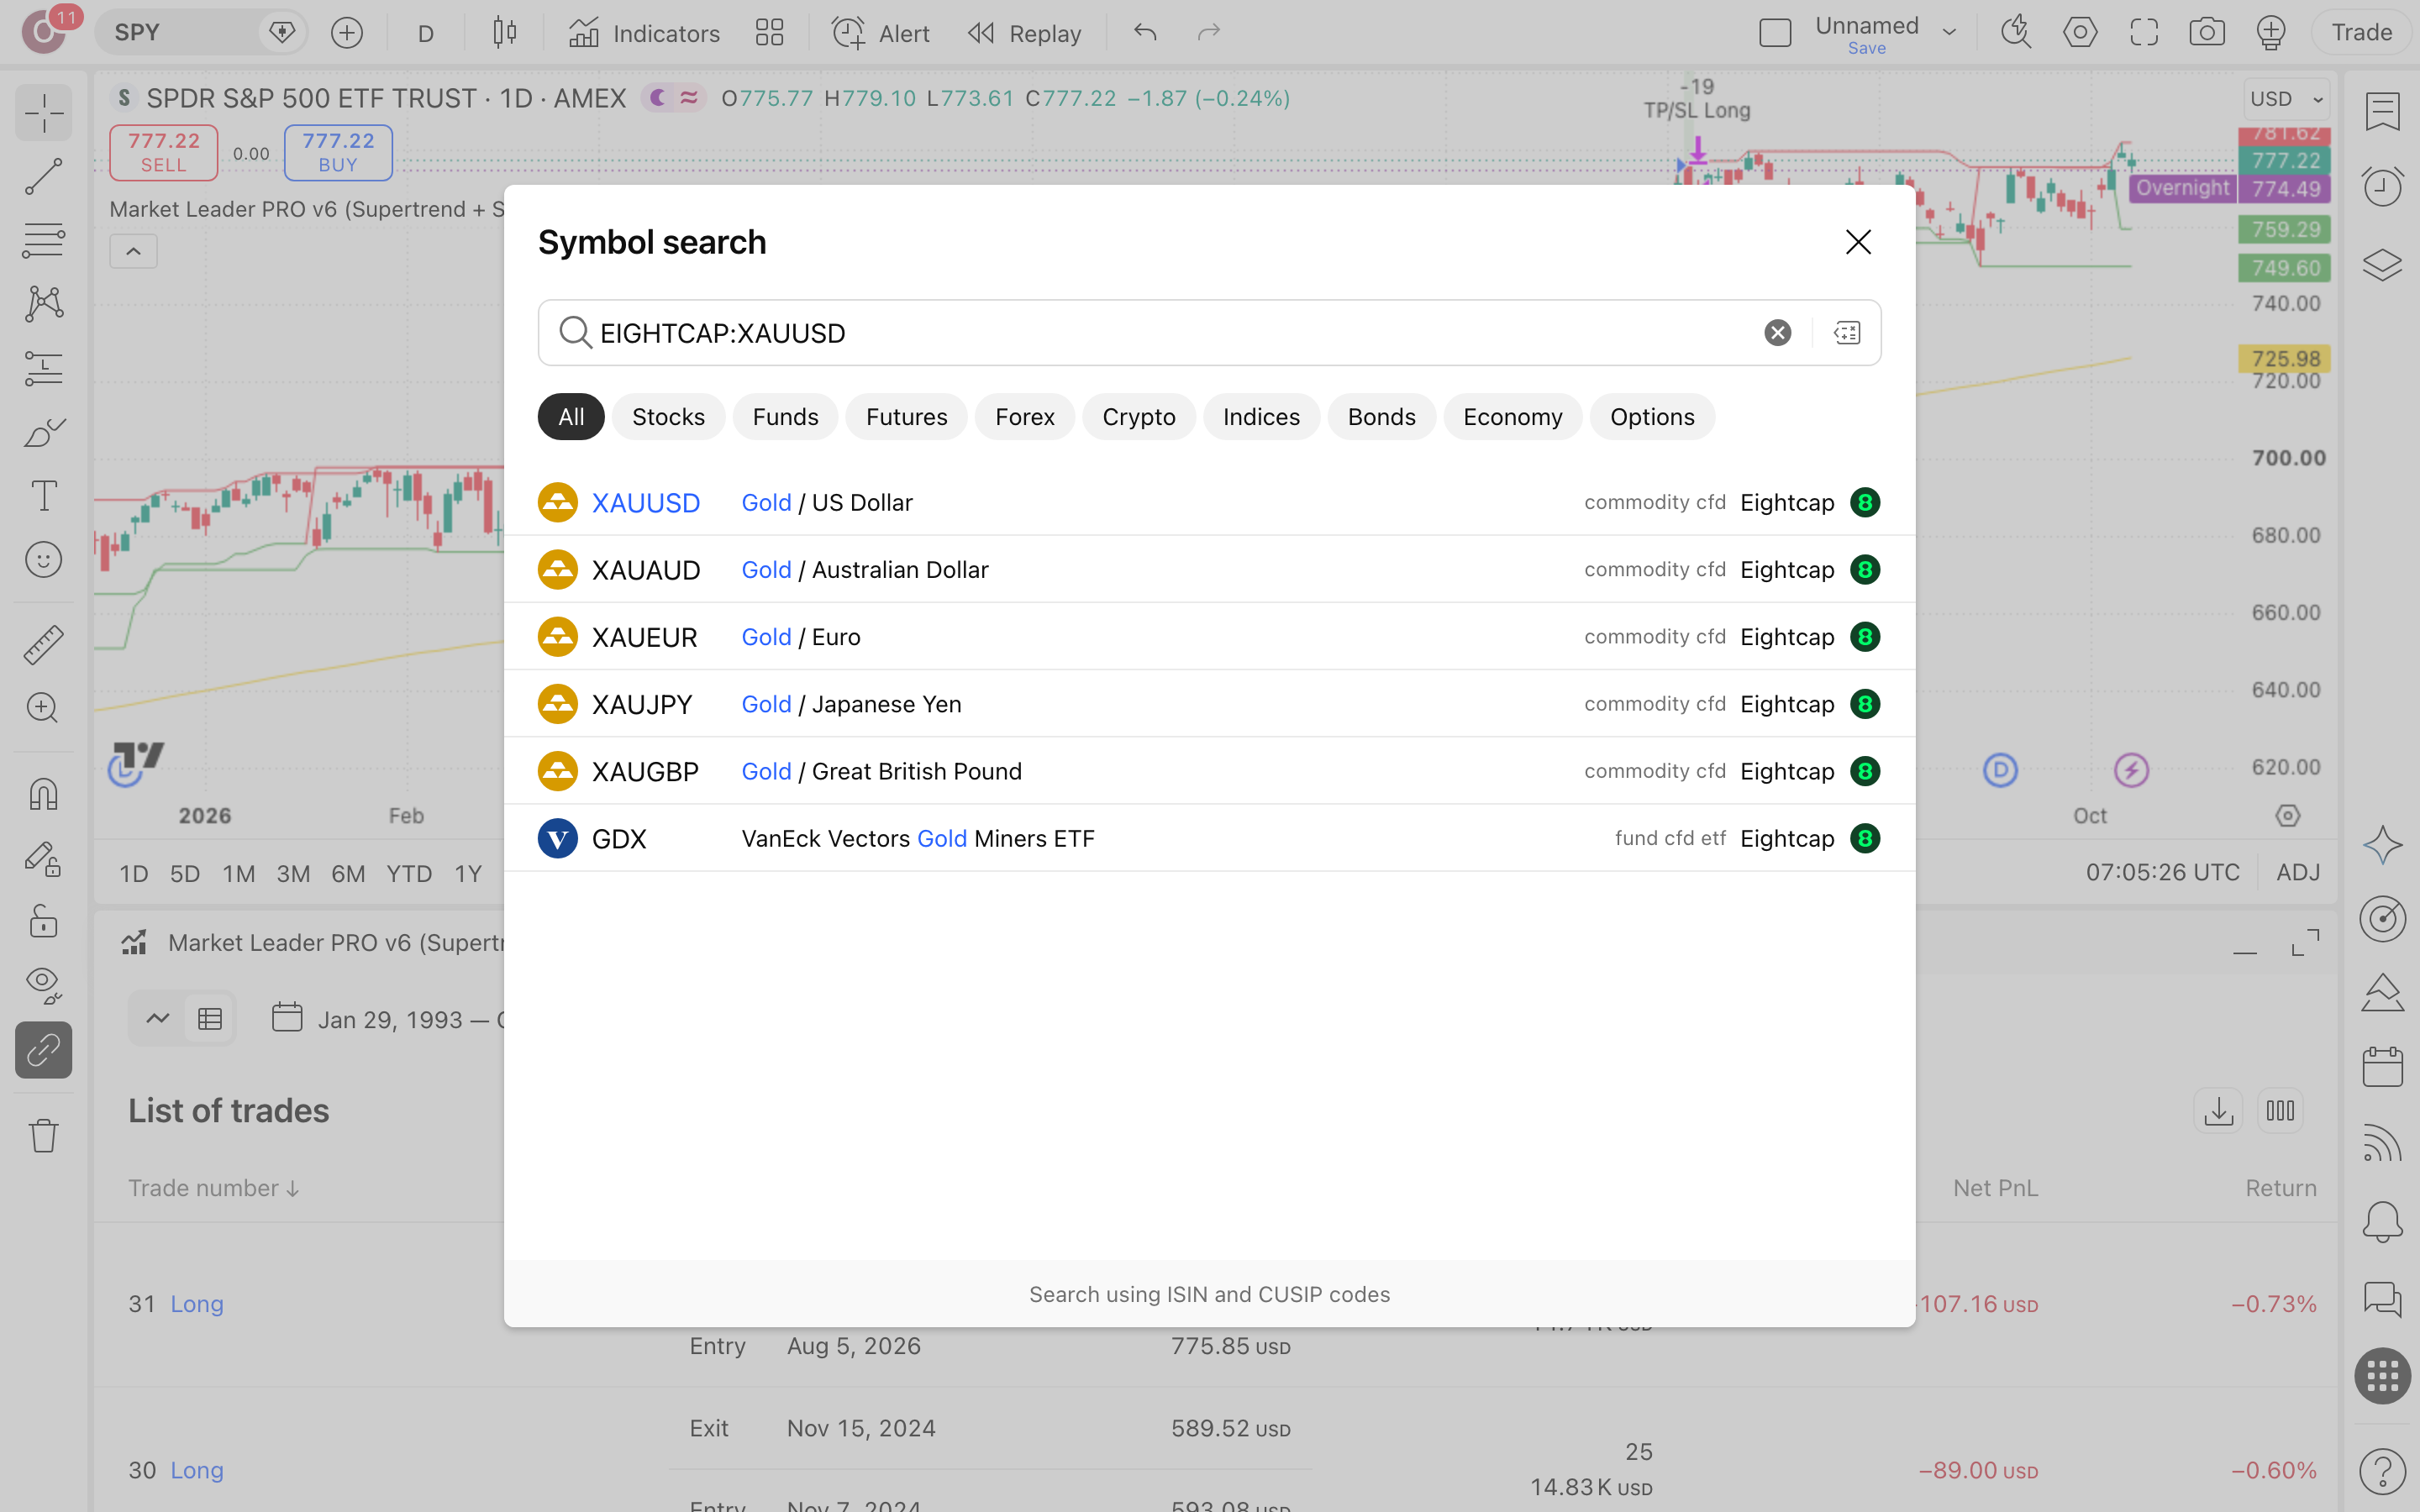2420x1512 pixels.
Task: Undo the last chart action
Action: point(1145,33)
